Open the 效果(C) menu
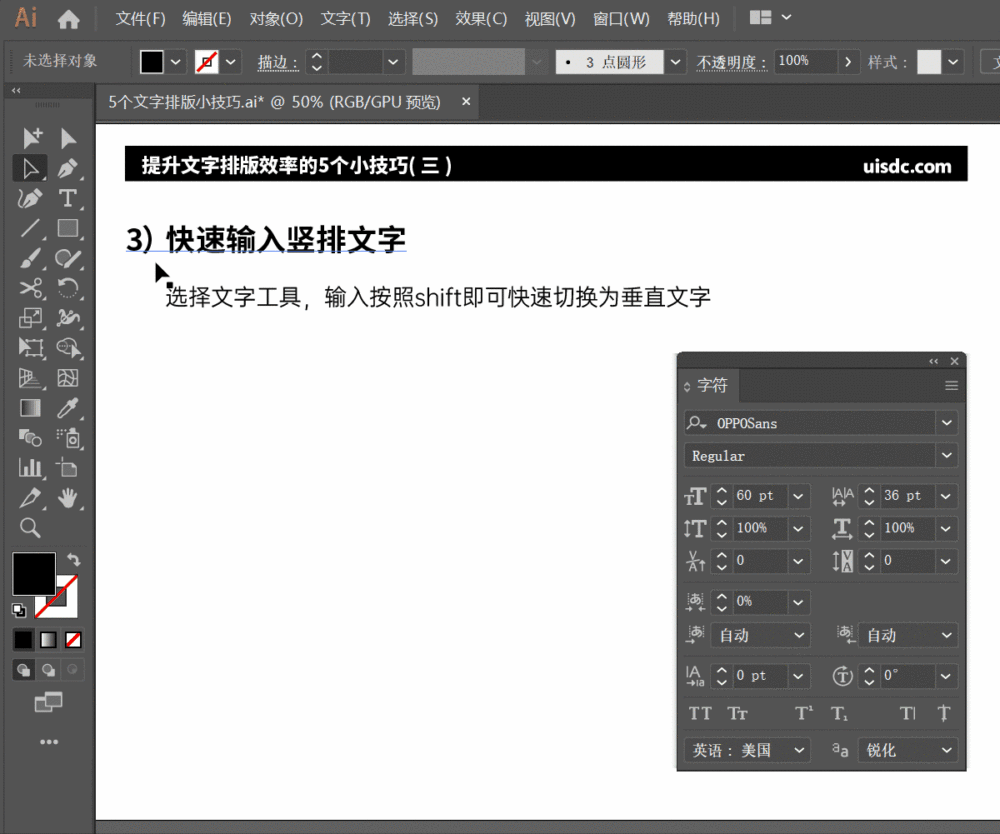This screenshot has height=834, width=1000. (481, 19)
